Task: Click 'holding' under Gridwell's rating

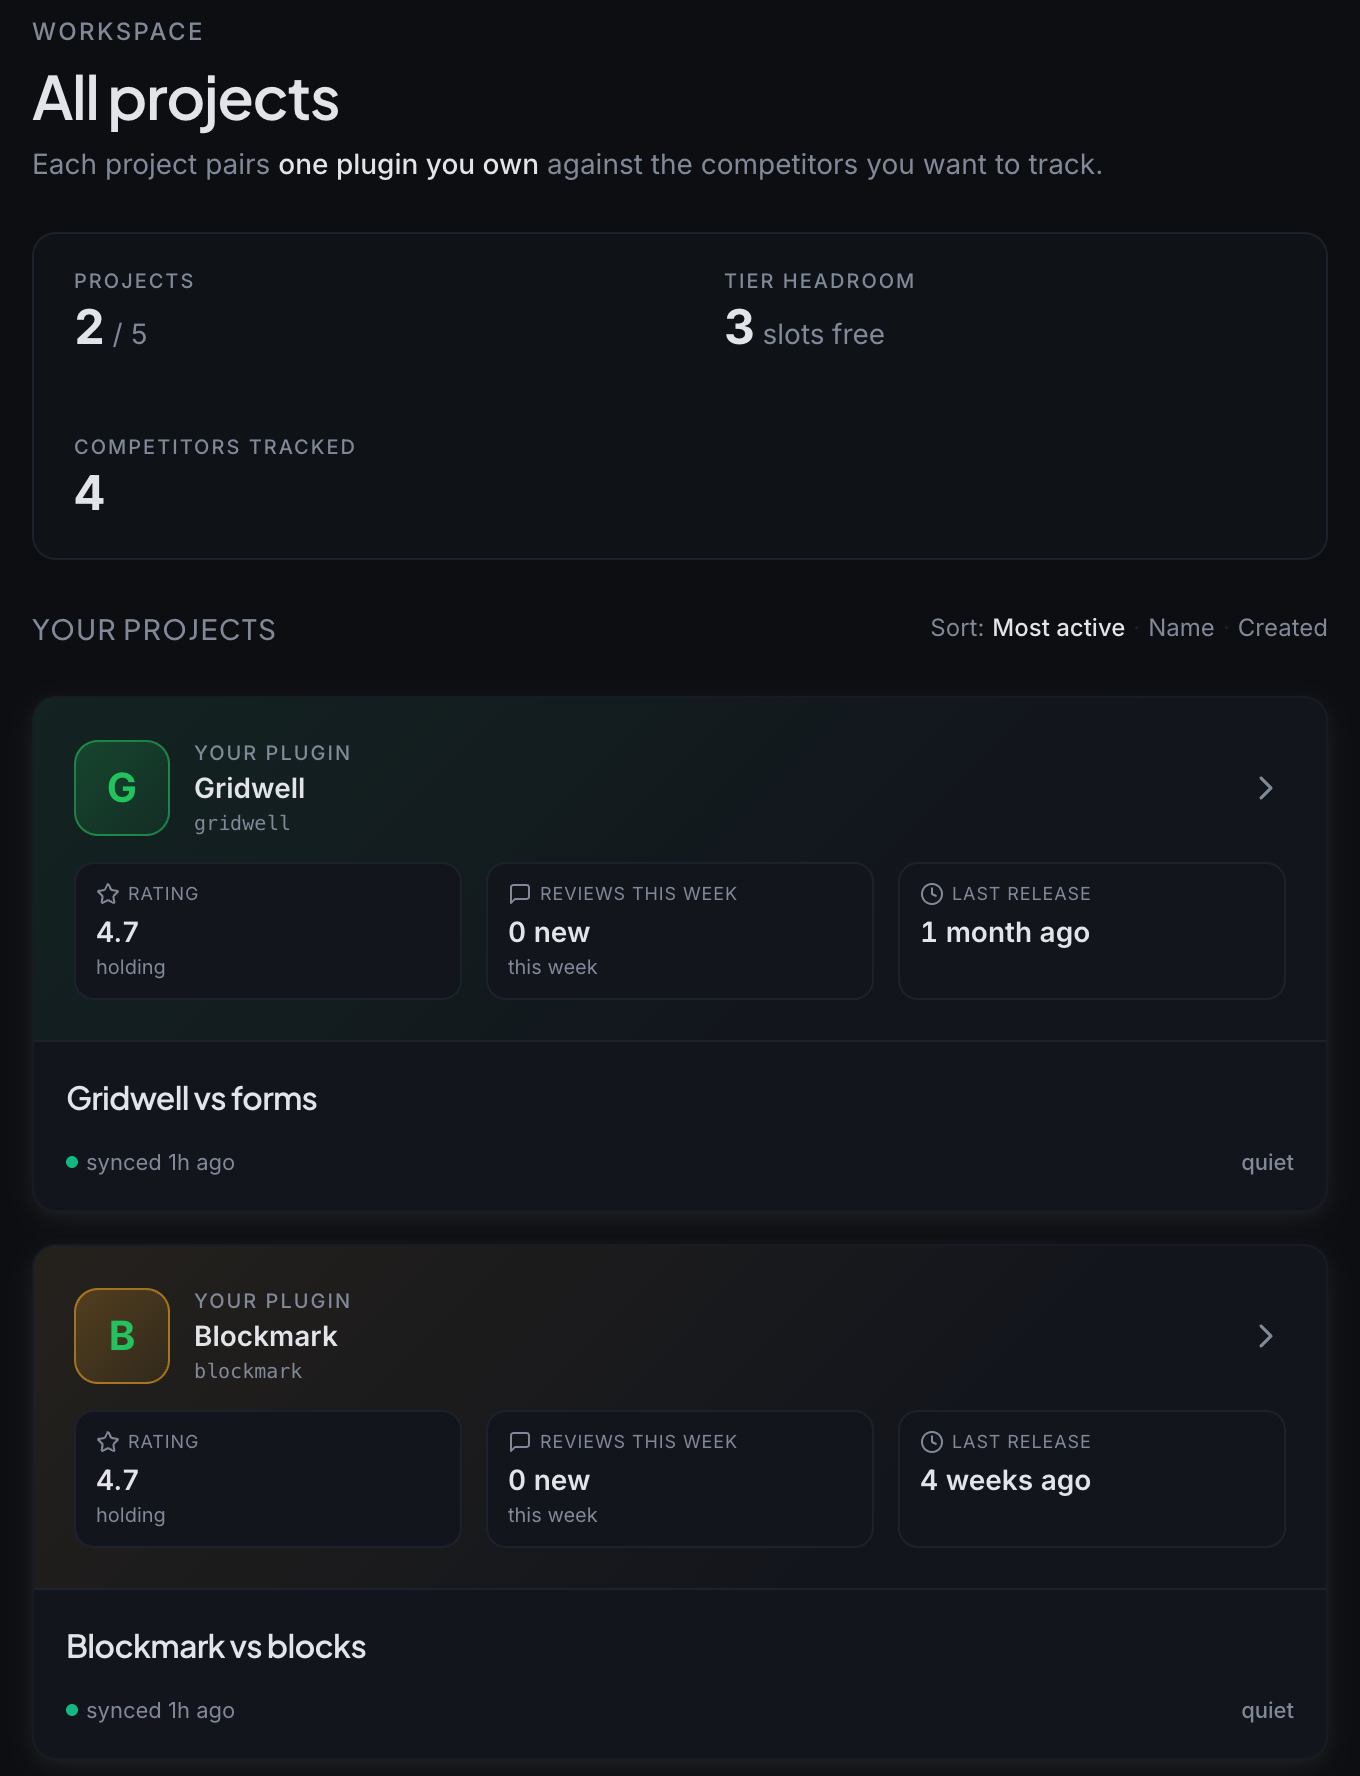Action: click(x=131, y=967)
